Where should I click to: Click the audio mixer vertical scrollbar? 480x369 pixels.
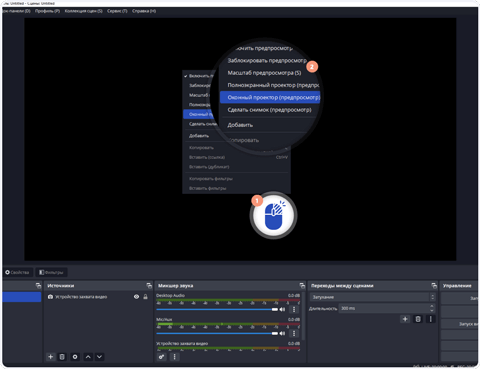[303, 317]
